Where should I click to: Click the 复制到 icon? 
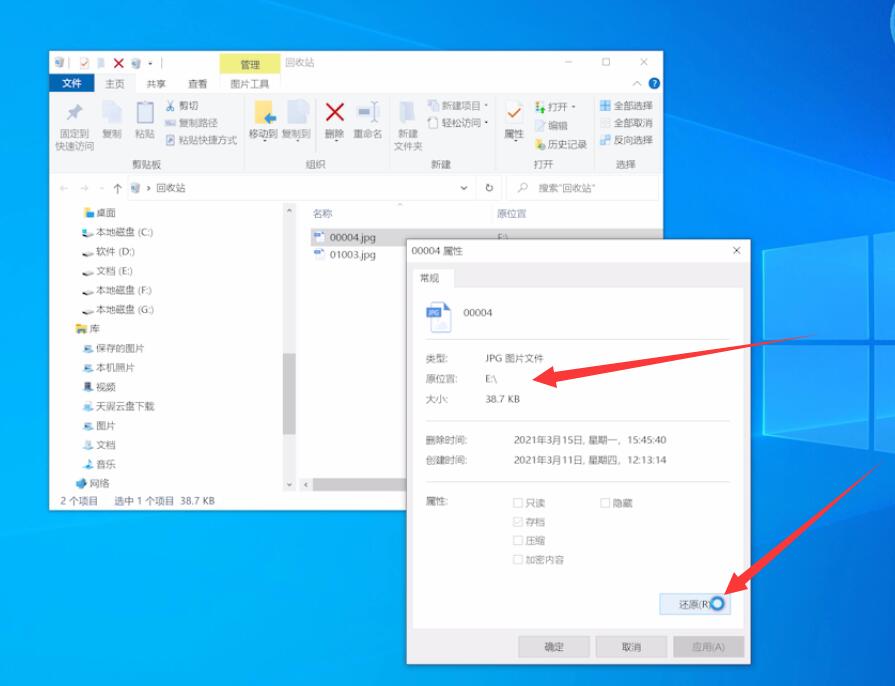pos(297,112)
